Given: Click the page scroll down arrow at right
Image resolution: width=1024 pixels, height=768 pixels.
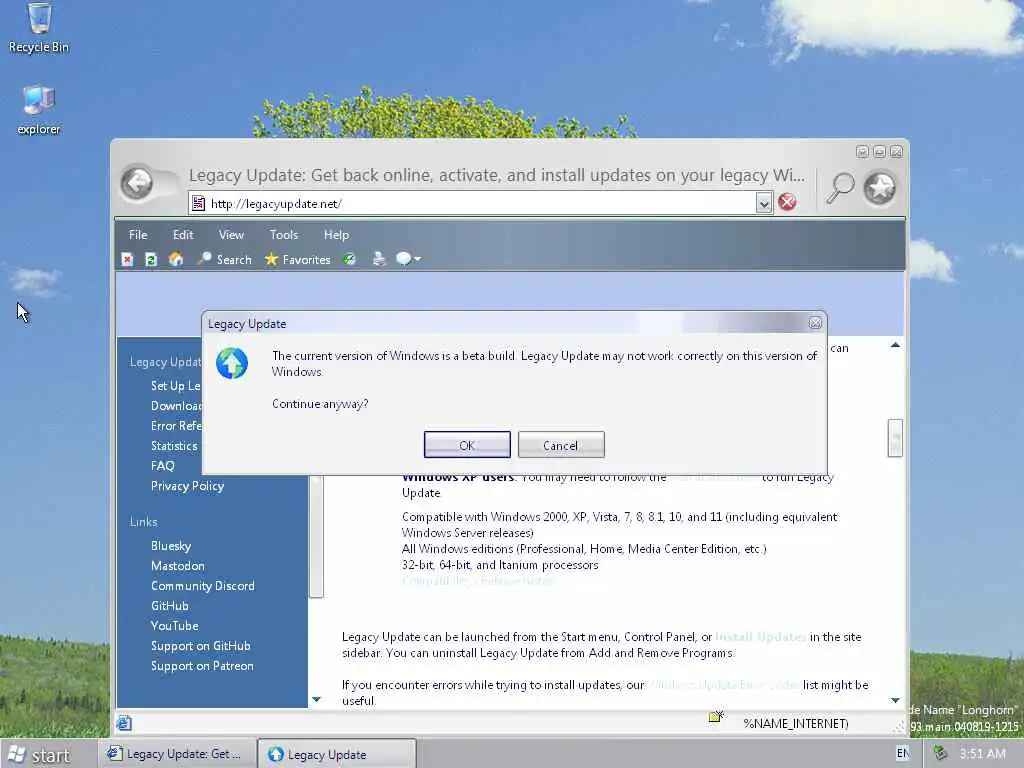Looking at the screenshot, I should pos(895,700).
